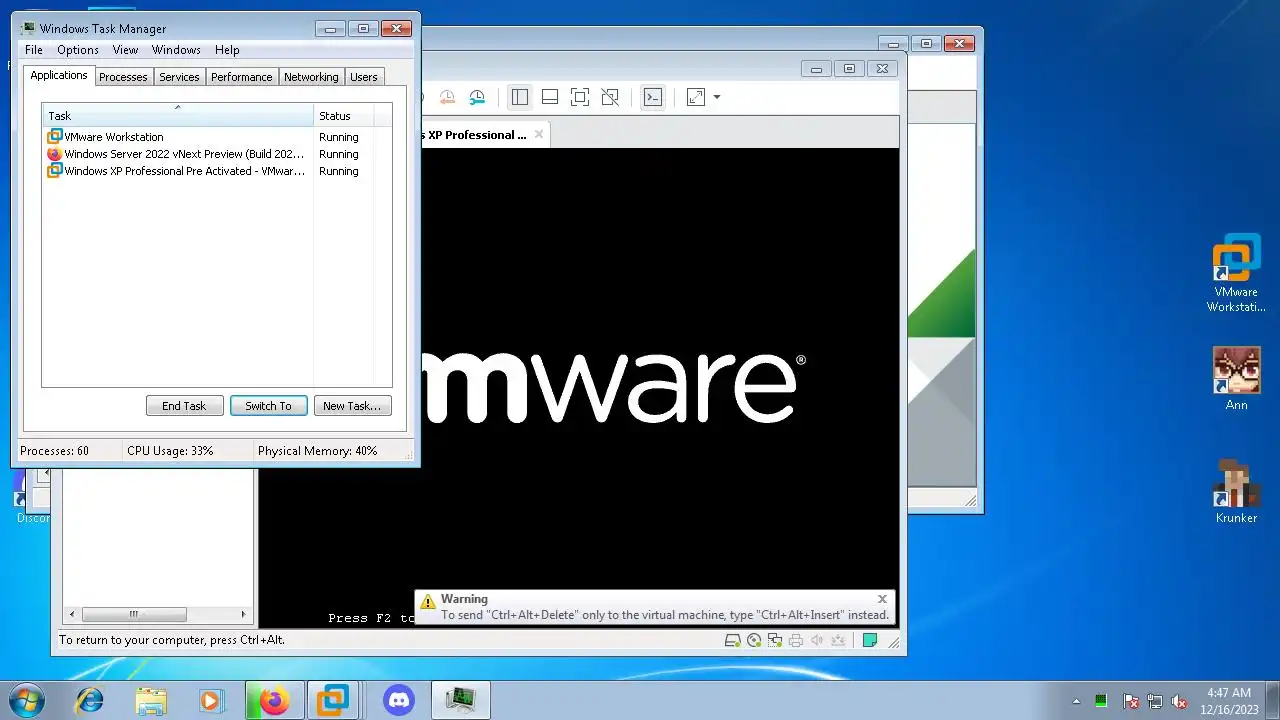
Task: Click the network adapter status icon
Action: tap(775, 641)
